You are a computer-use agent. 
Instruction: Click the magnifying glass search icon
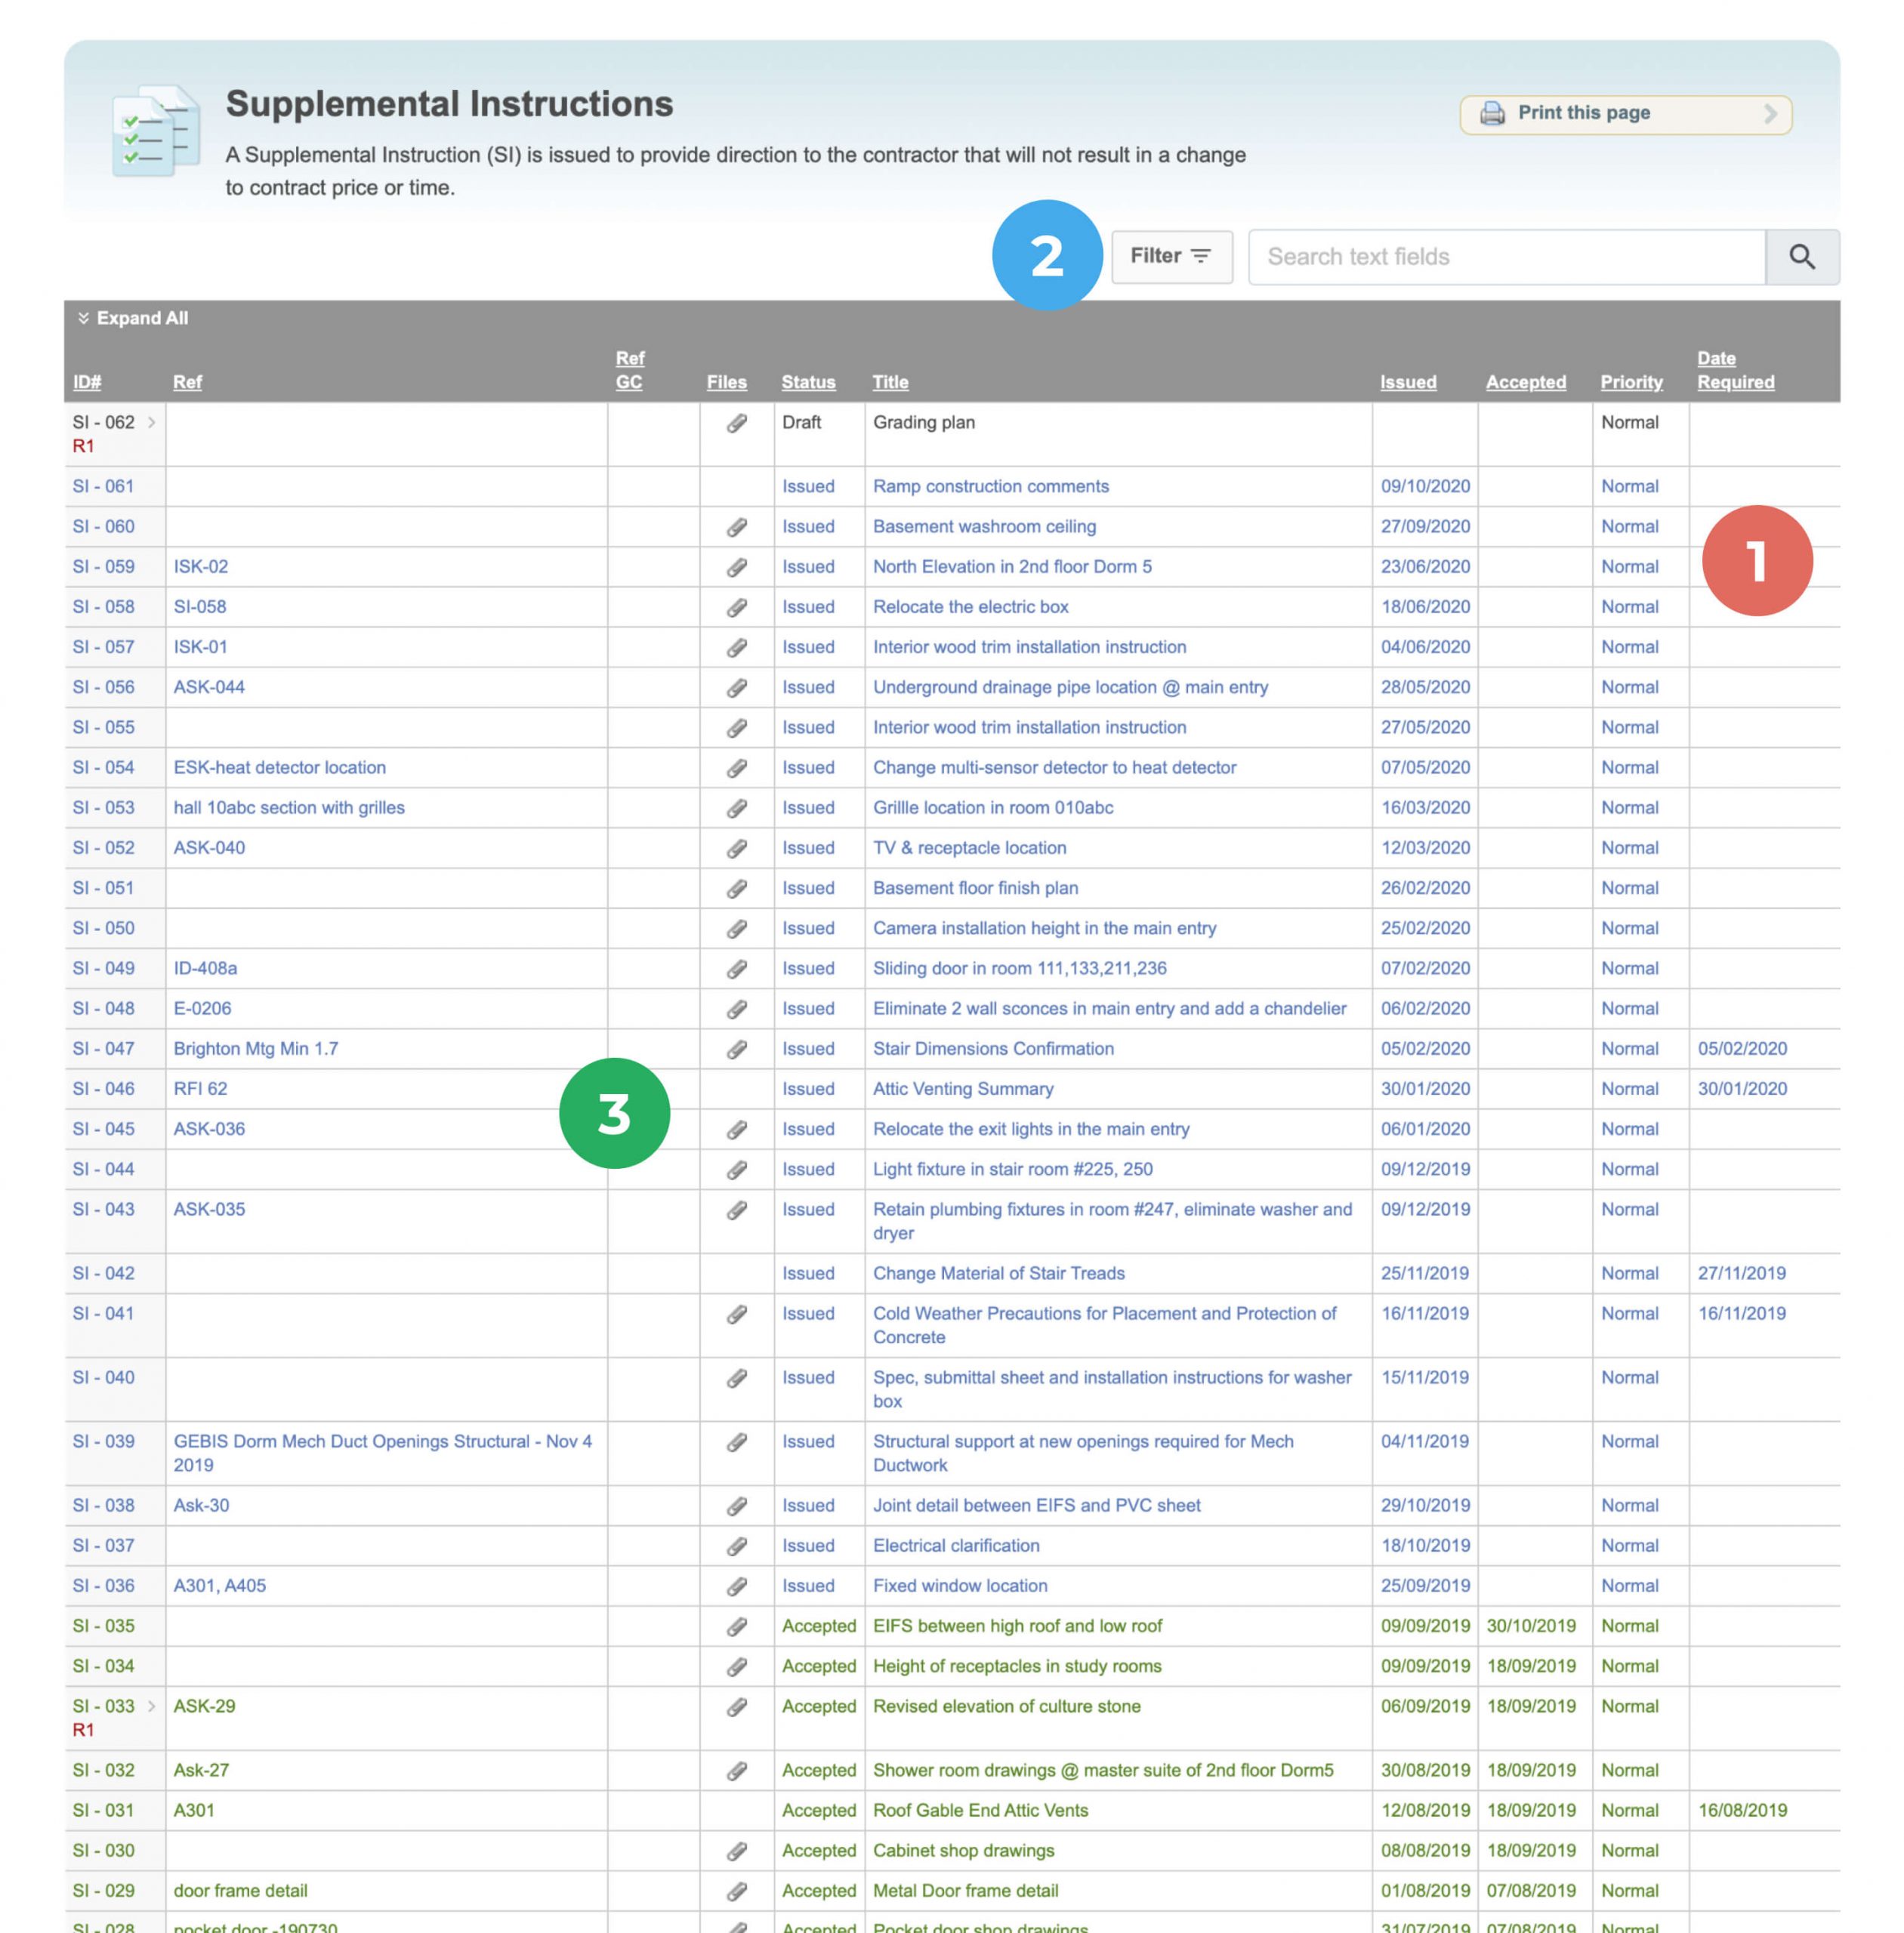tap(1803, 256)
